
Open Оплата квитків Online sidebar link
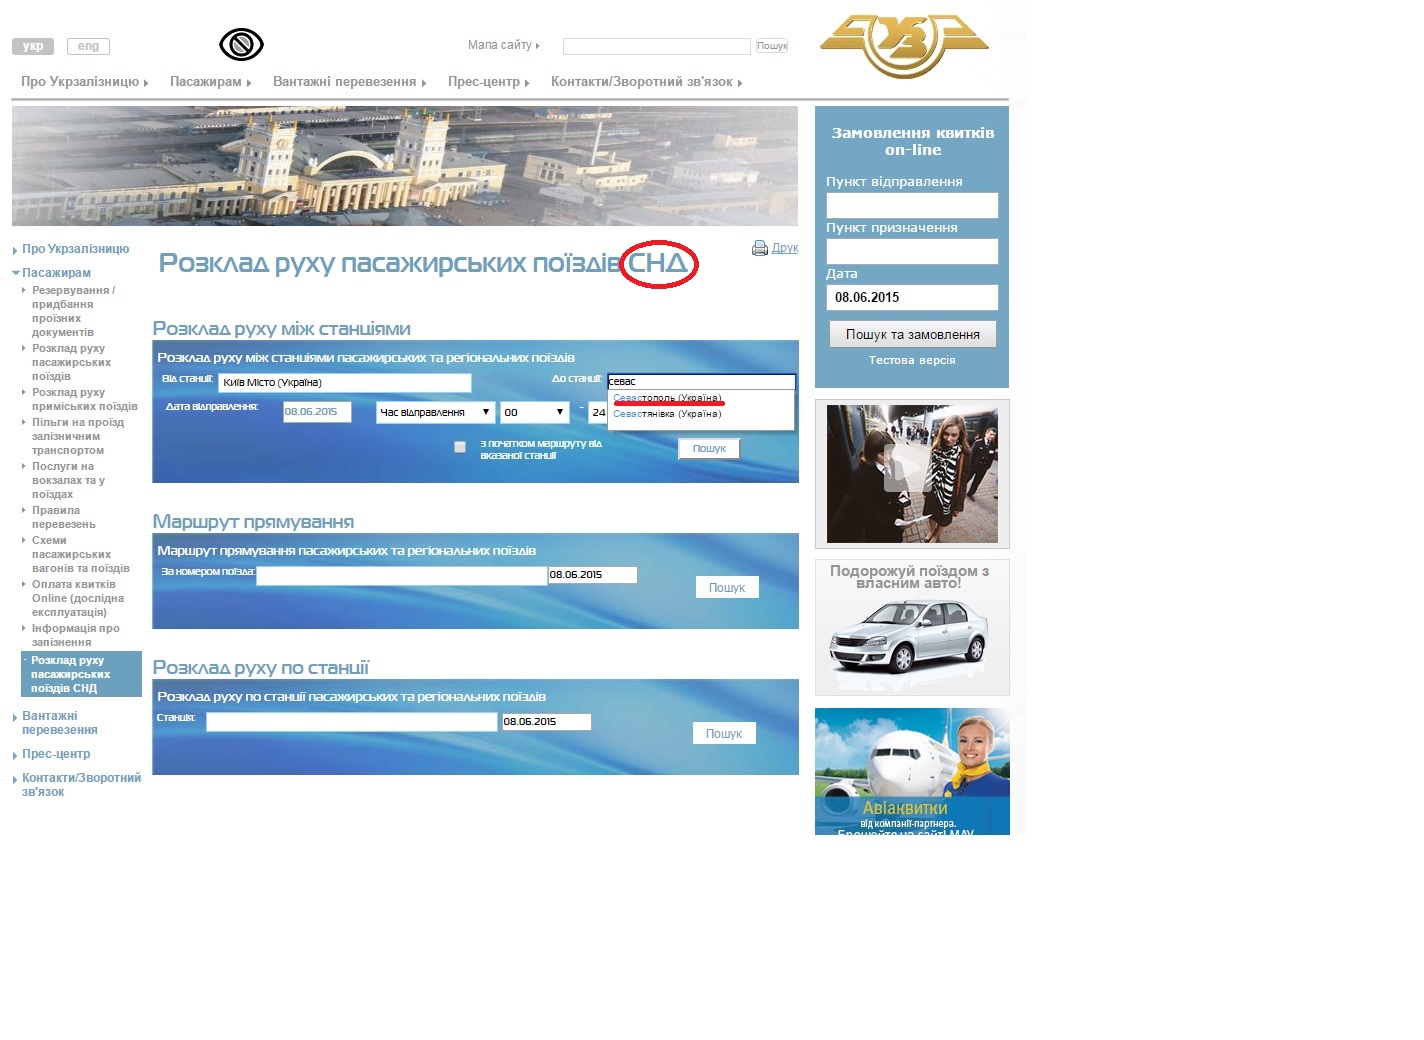click(78, 598)
